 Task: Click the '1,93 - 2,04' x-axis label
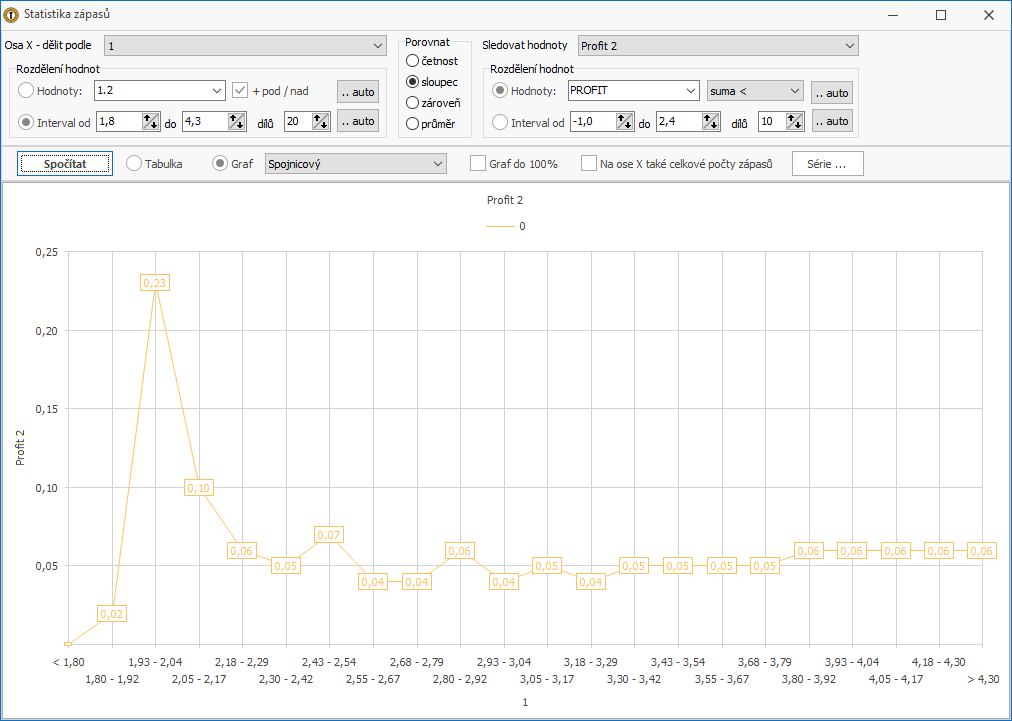pos(156,662)
